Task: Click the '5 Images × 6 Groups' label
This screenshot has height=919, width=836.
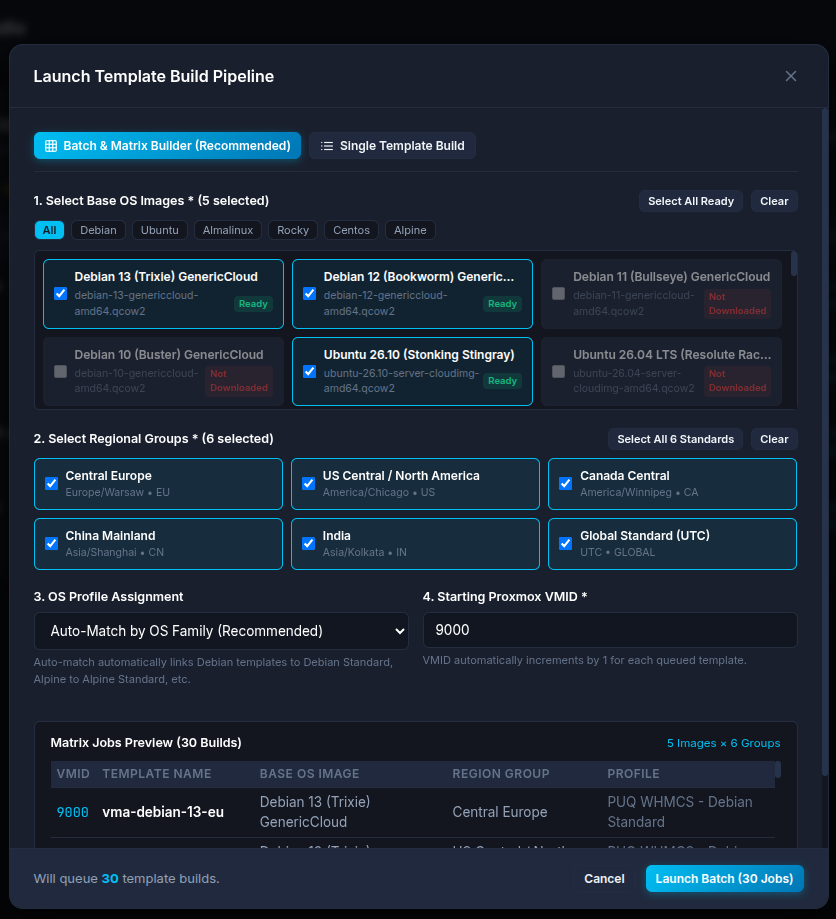Action: point(723,743)
